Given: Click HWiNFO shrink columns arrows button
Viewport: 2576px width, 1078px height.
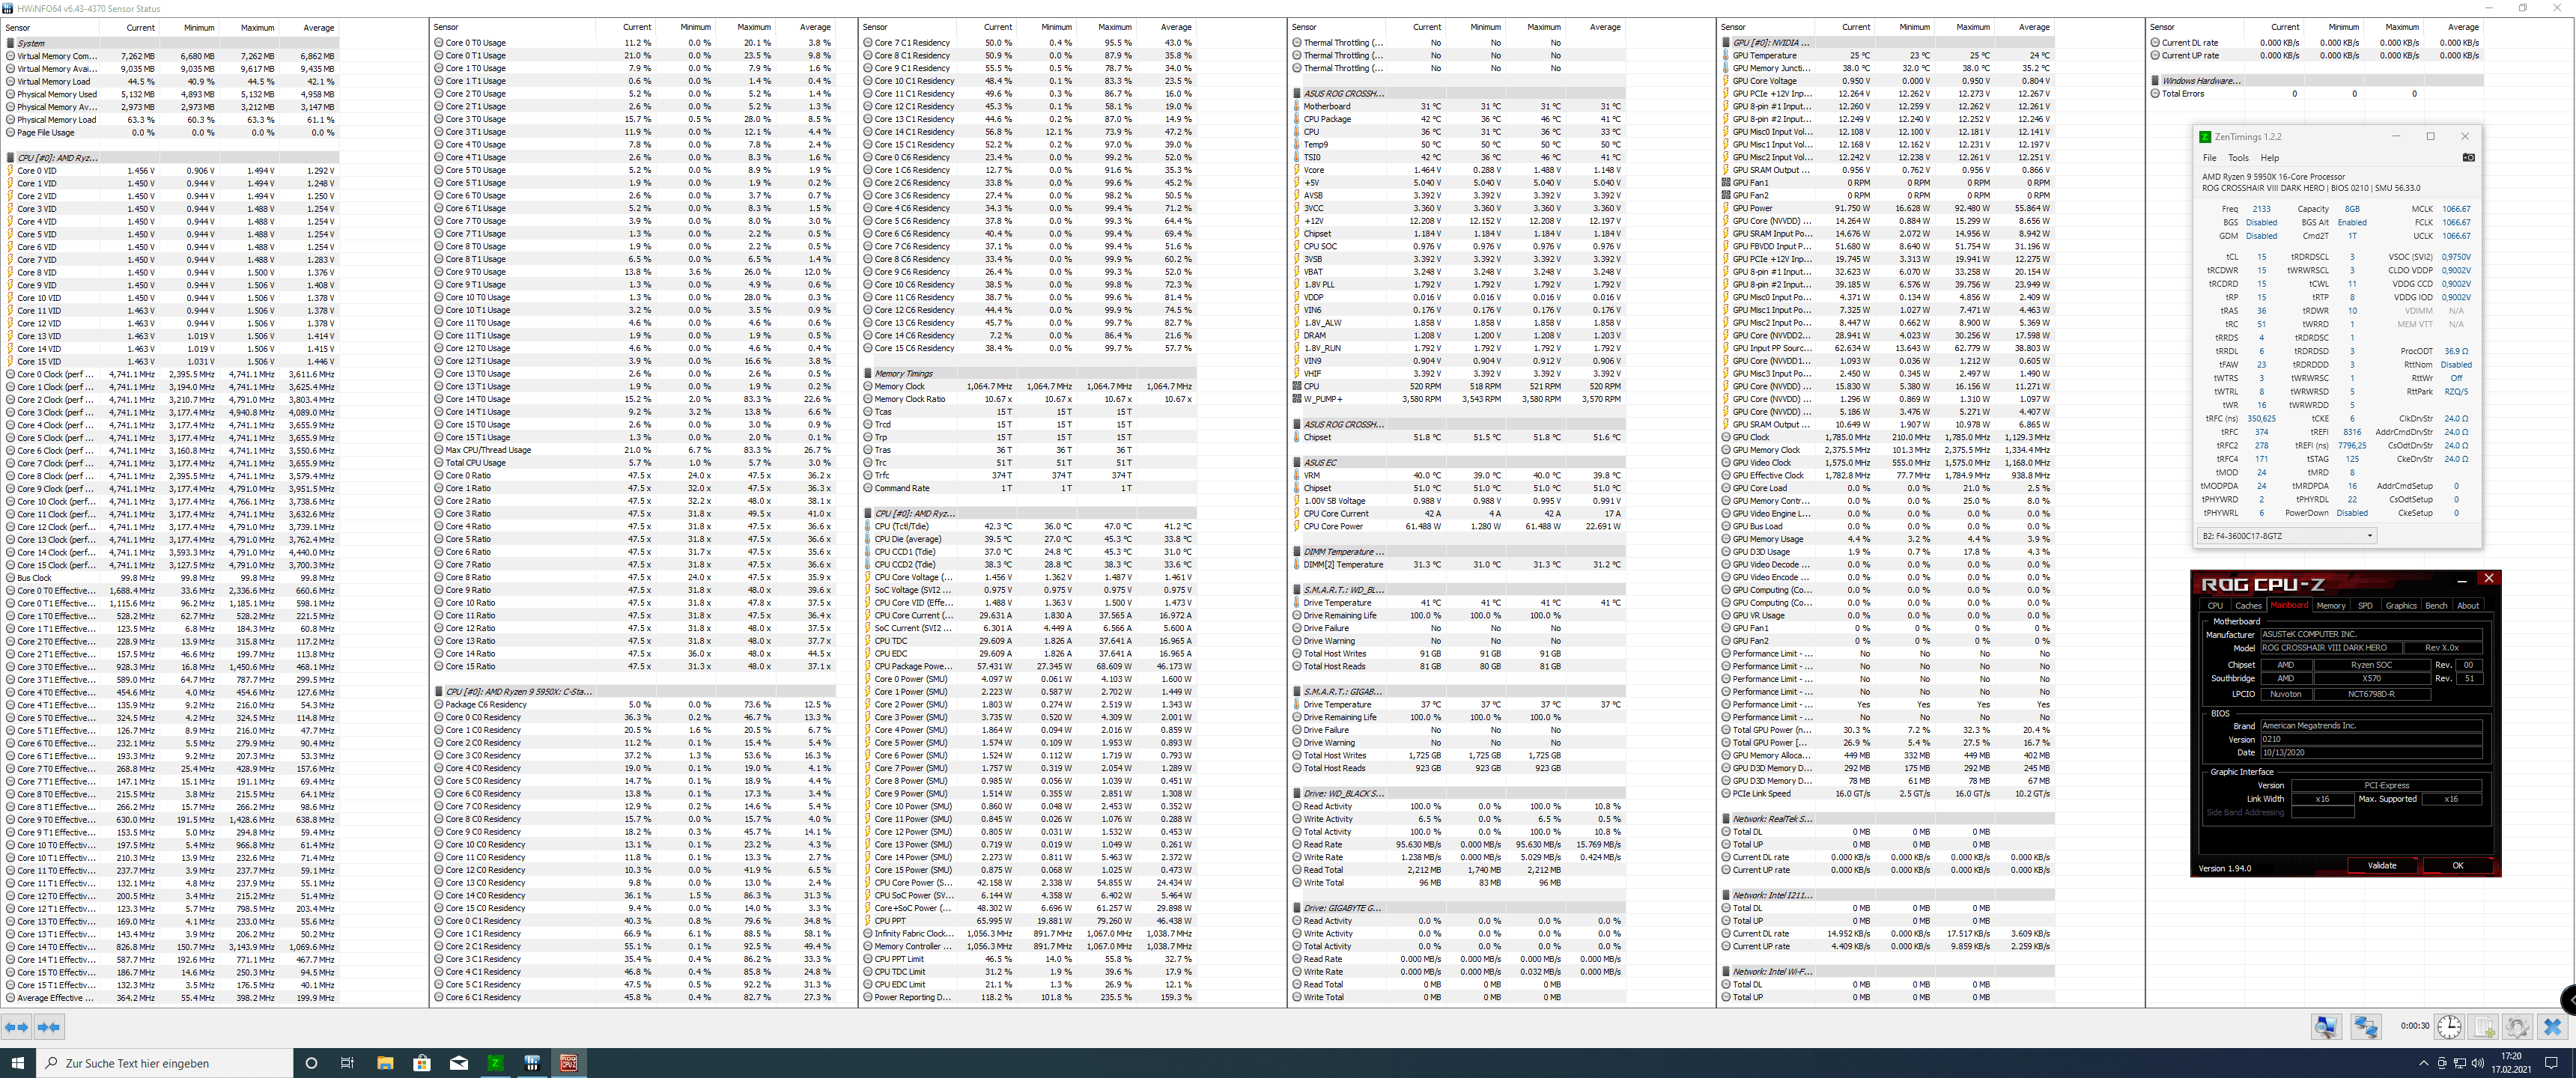Looking at the screenshot, I should coord(49,1027).
